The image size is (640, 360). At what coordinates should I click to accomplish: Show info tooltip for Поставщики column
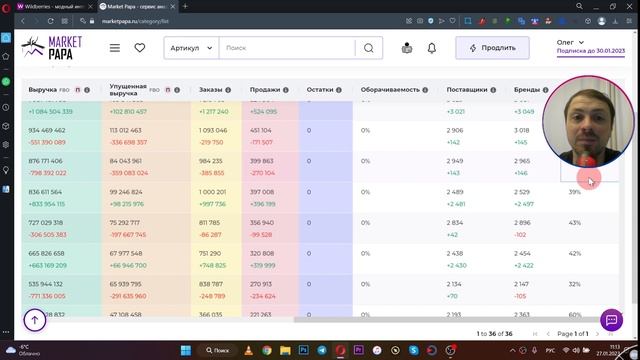[493, 90]
